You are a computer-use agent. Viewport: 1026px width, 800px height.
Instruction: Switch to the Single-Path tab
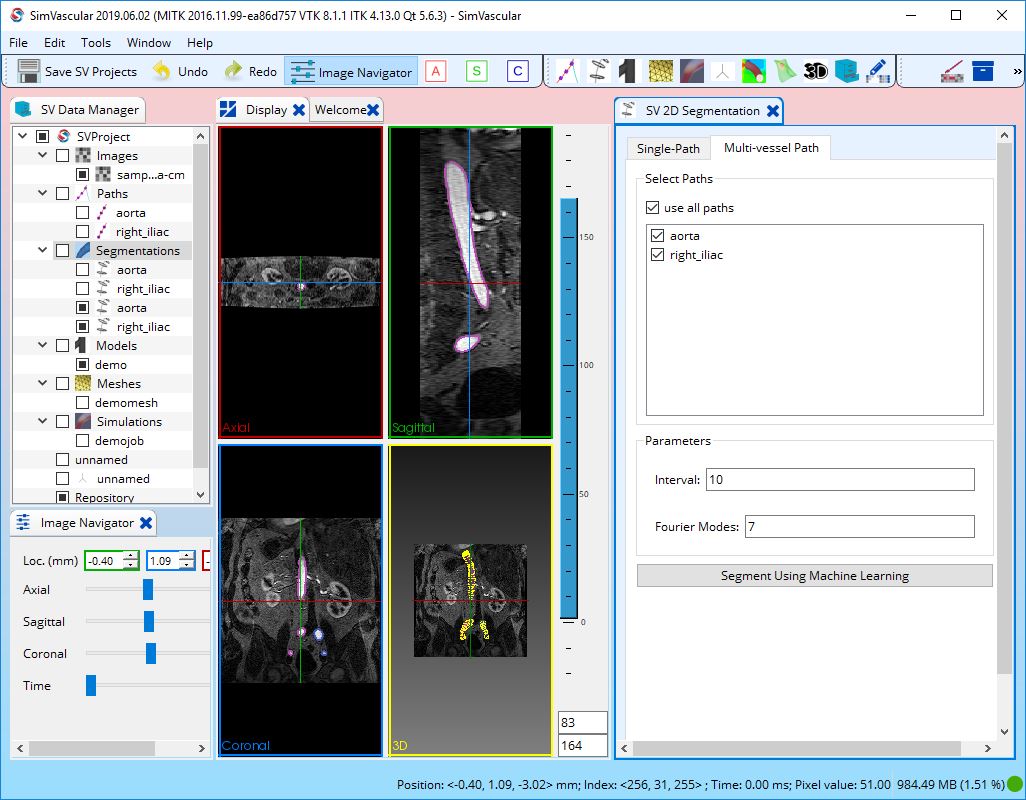[x=667, y=147]
